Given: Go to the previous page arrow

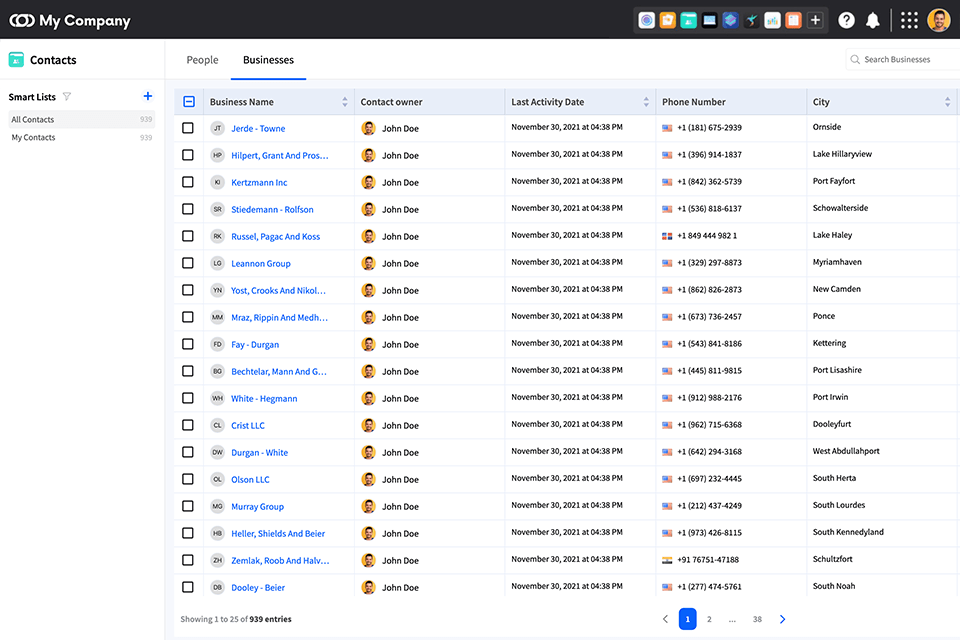Looking at the screenshot, I should pos(666,619).
